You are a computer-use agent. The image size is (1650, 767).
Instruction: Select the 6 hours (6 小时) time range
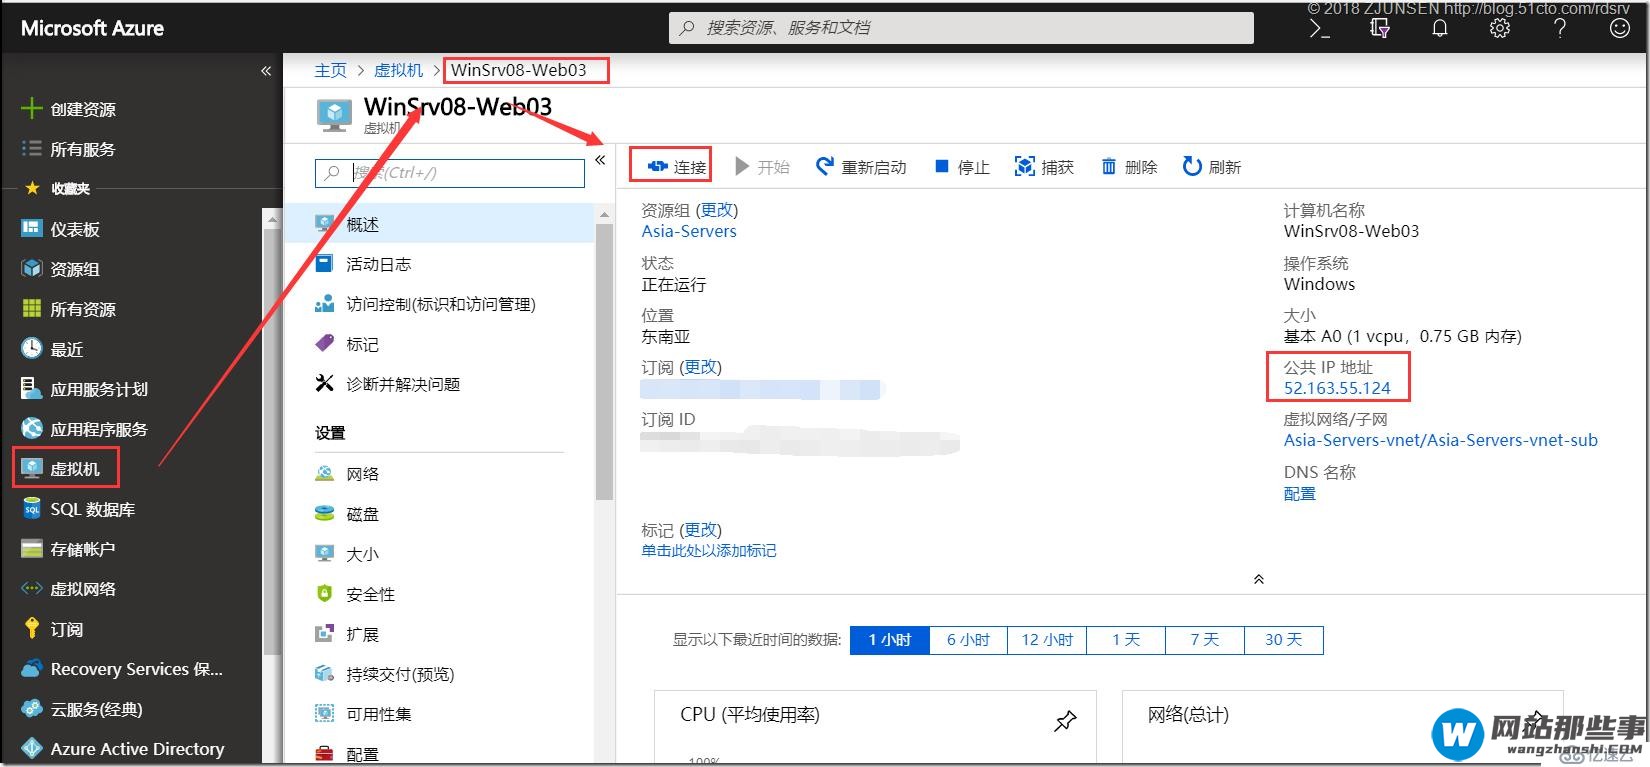pos(969,640)
